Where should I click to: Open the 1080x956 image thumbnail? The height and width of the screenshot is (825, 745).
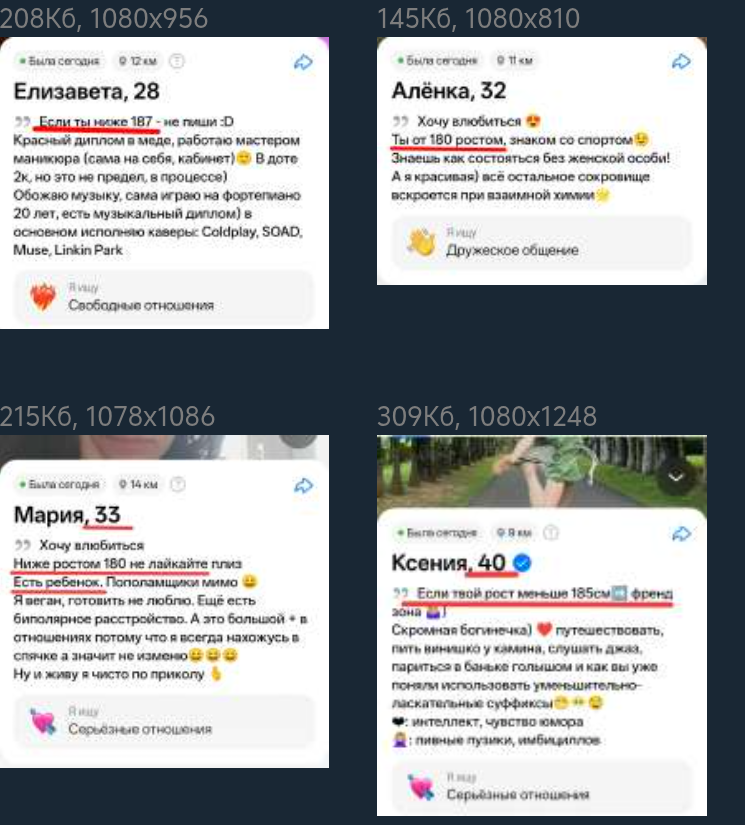click(x=164, y=183)
